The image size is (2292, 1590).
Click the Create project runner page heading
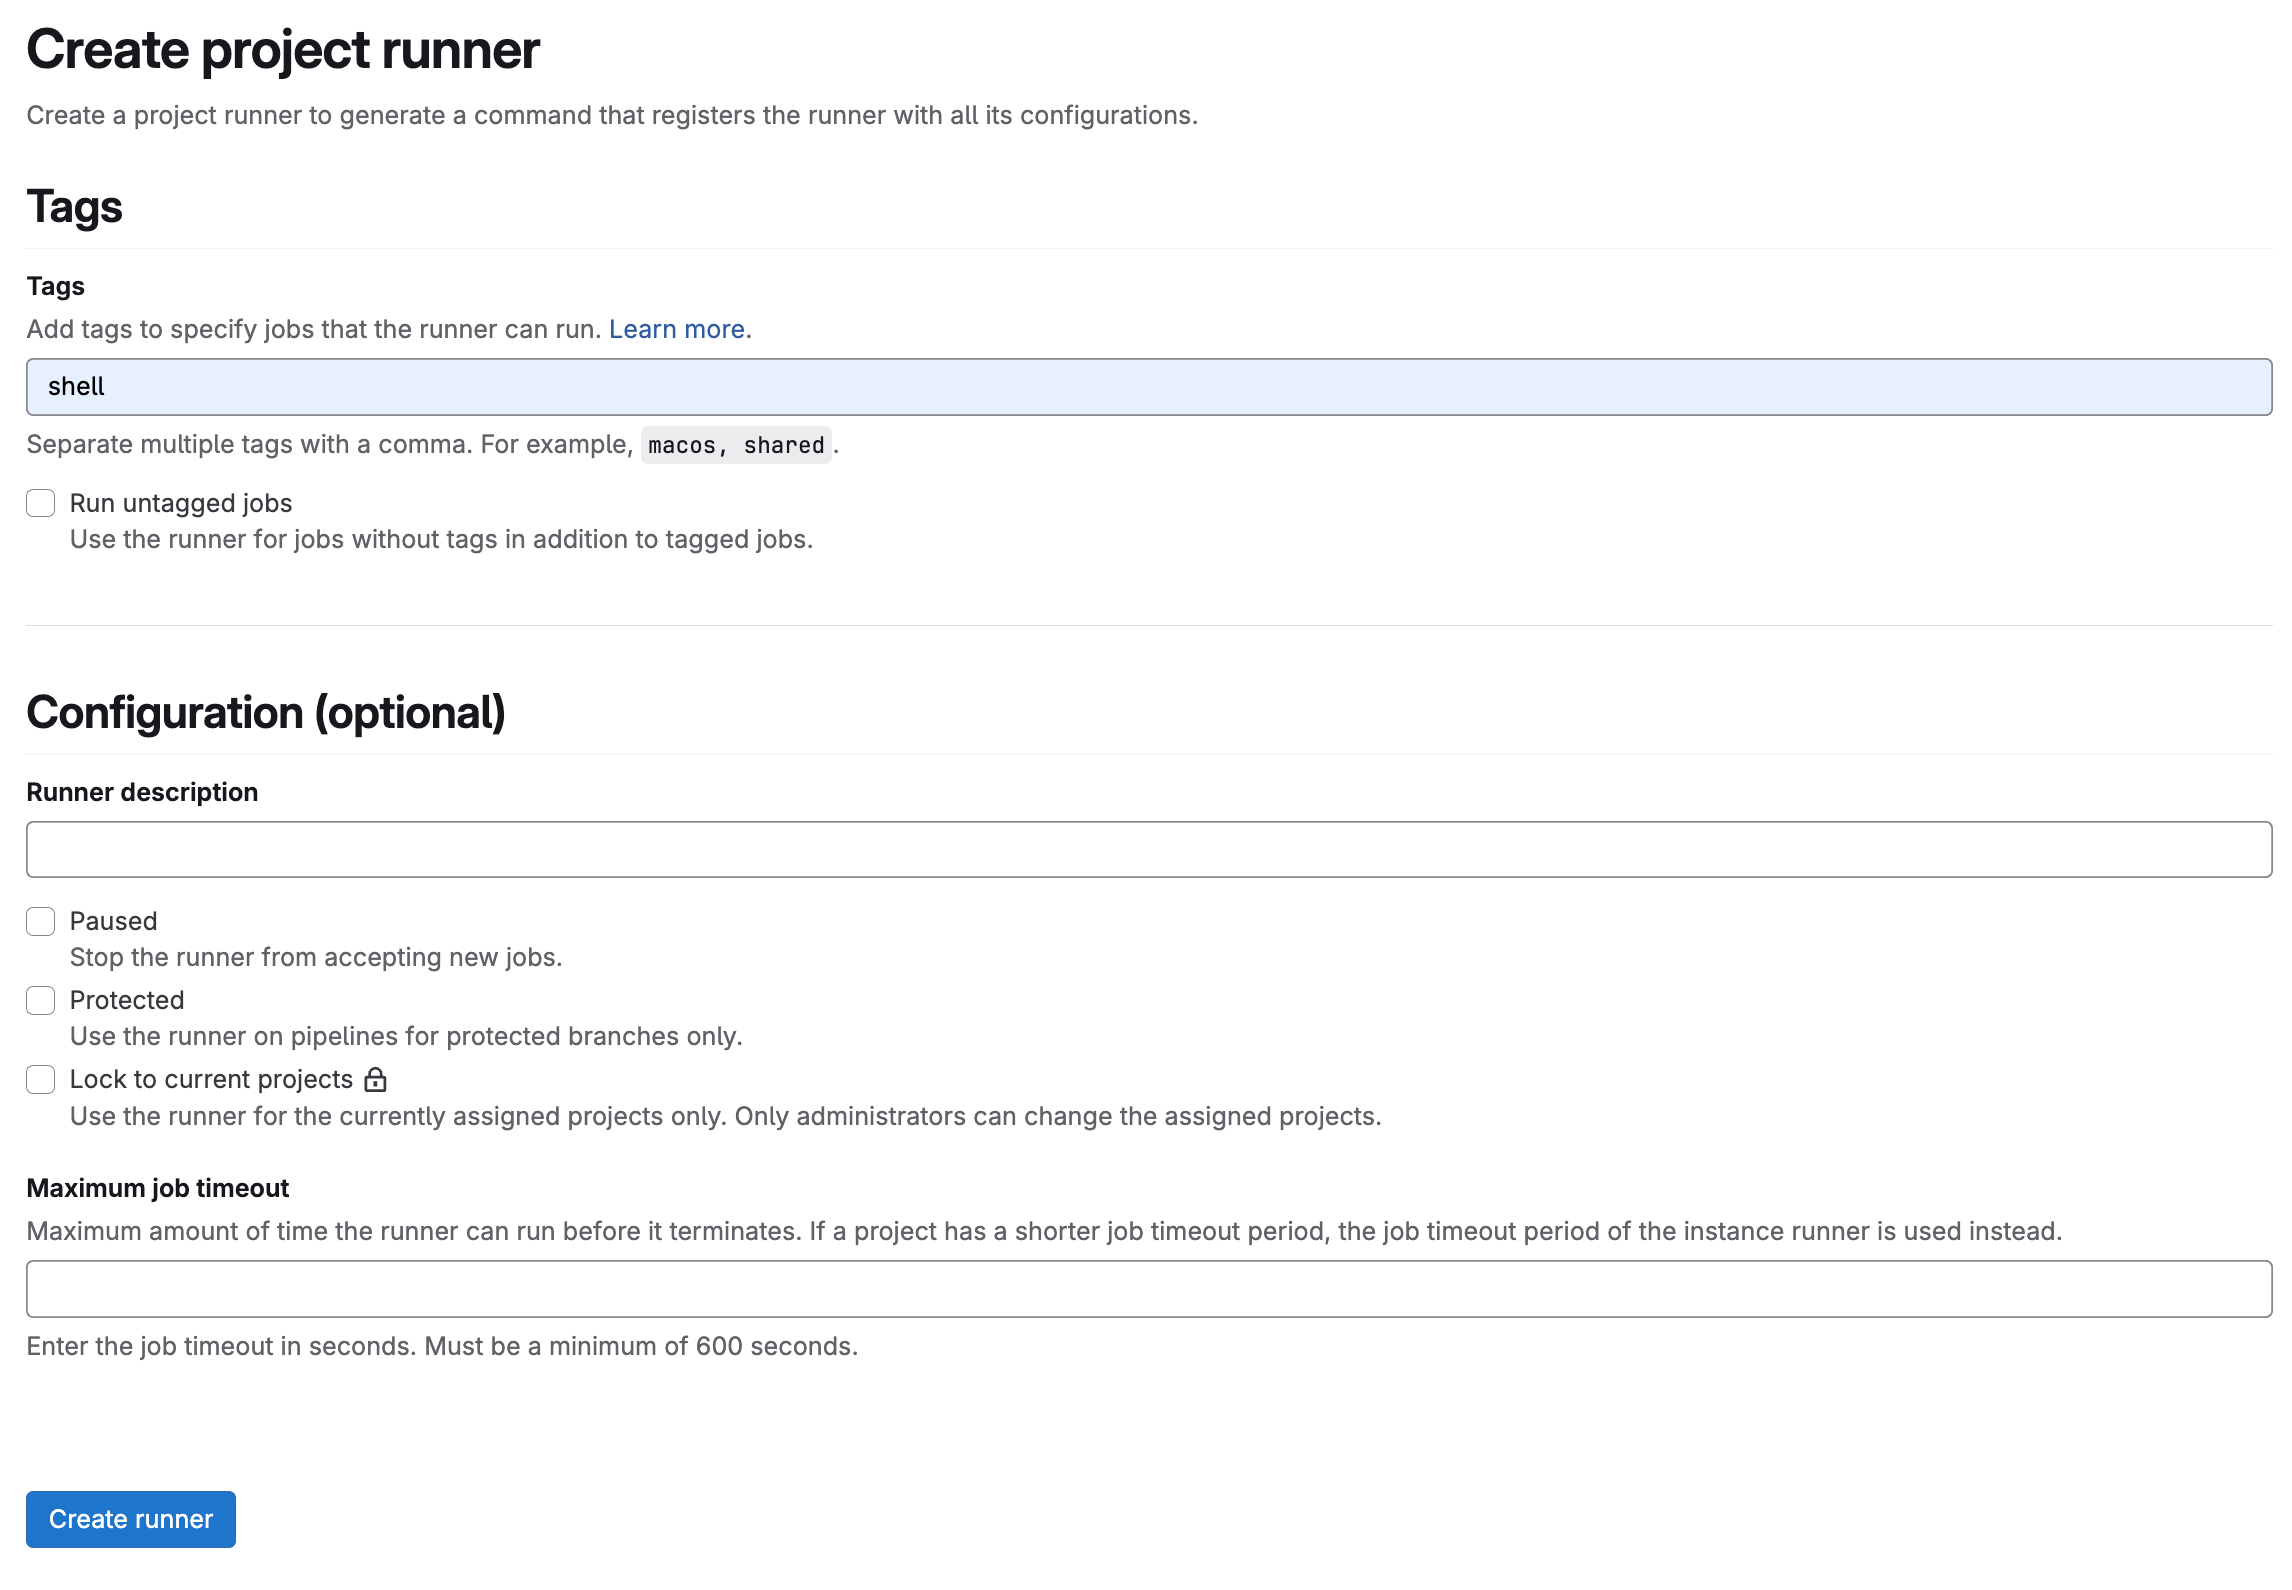pos(283,50)
